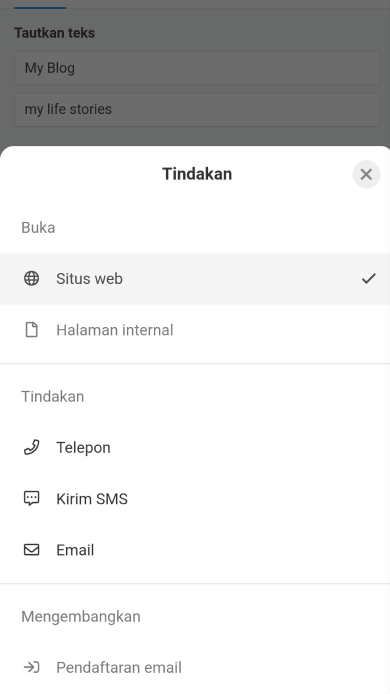Image resolution: width=390 pixels, height=694 pixels.
Task: Click the globe icon for Situs web
Action: (x=31, y=278)
